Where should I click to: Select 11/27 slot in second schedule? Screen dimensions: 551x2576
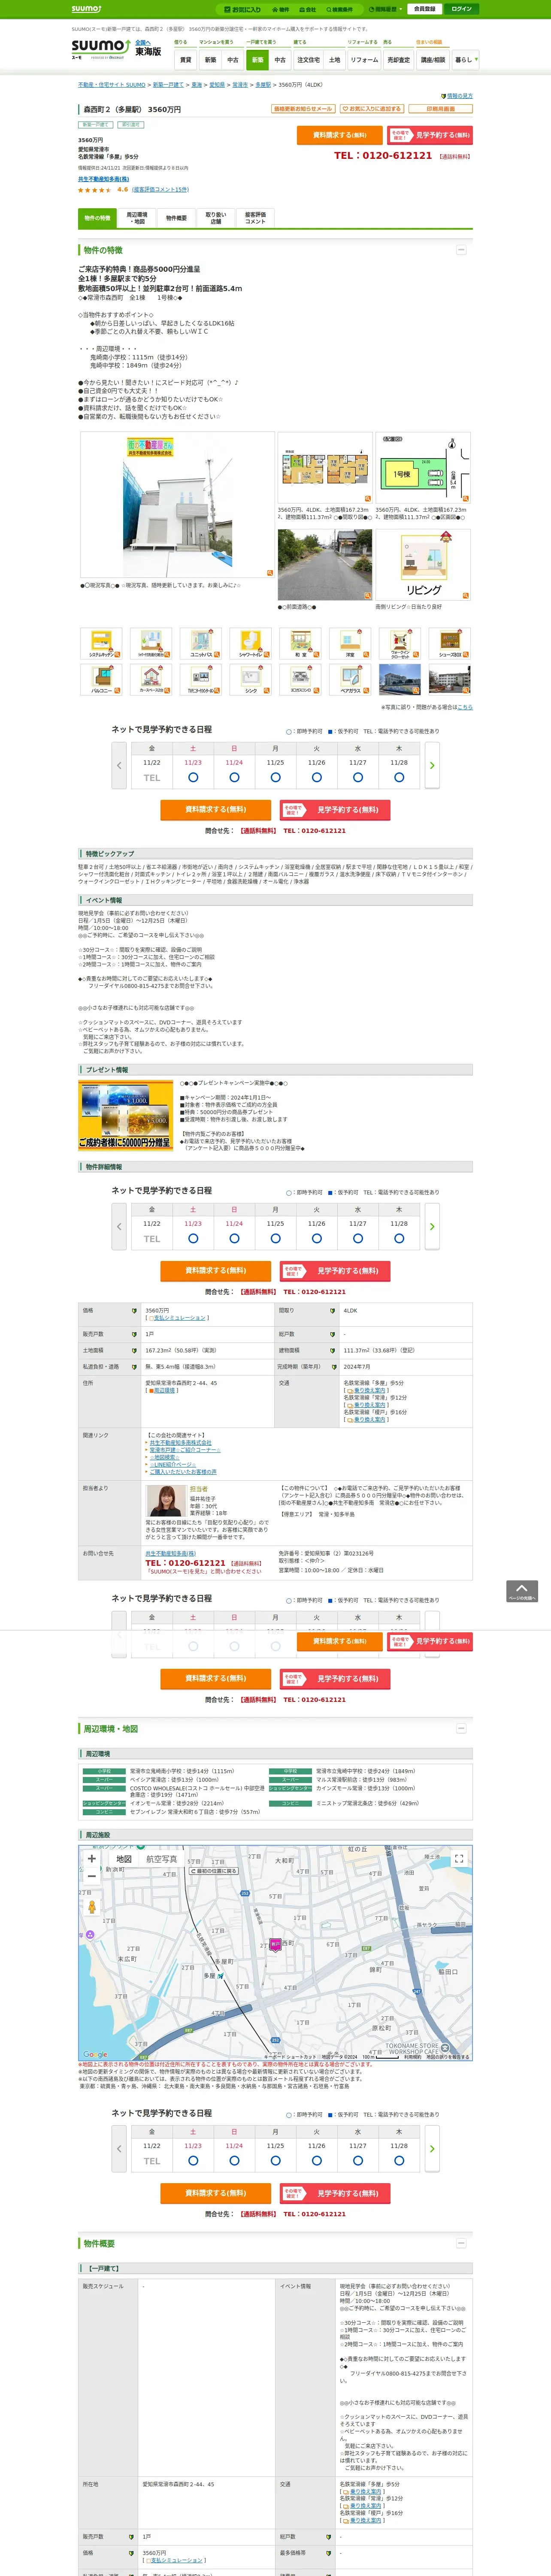click(x=357, y=1238)
